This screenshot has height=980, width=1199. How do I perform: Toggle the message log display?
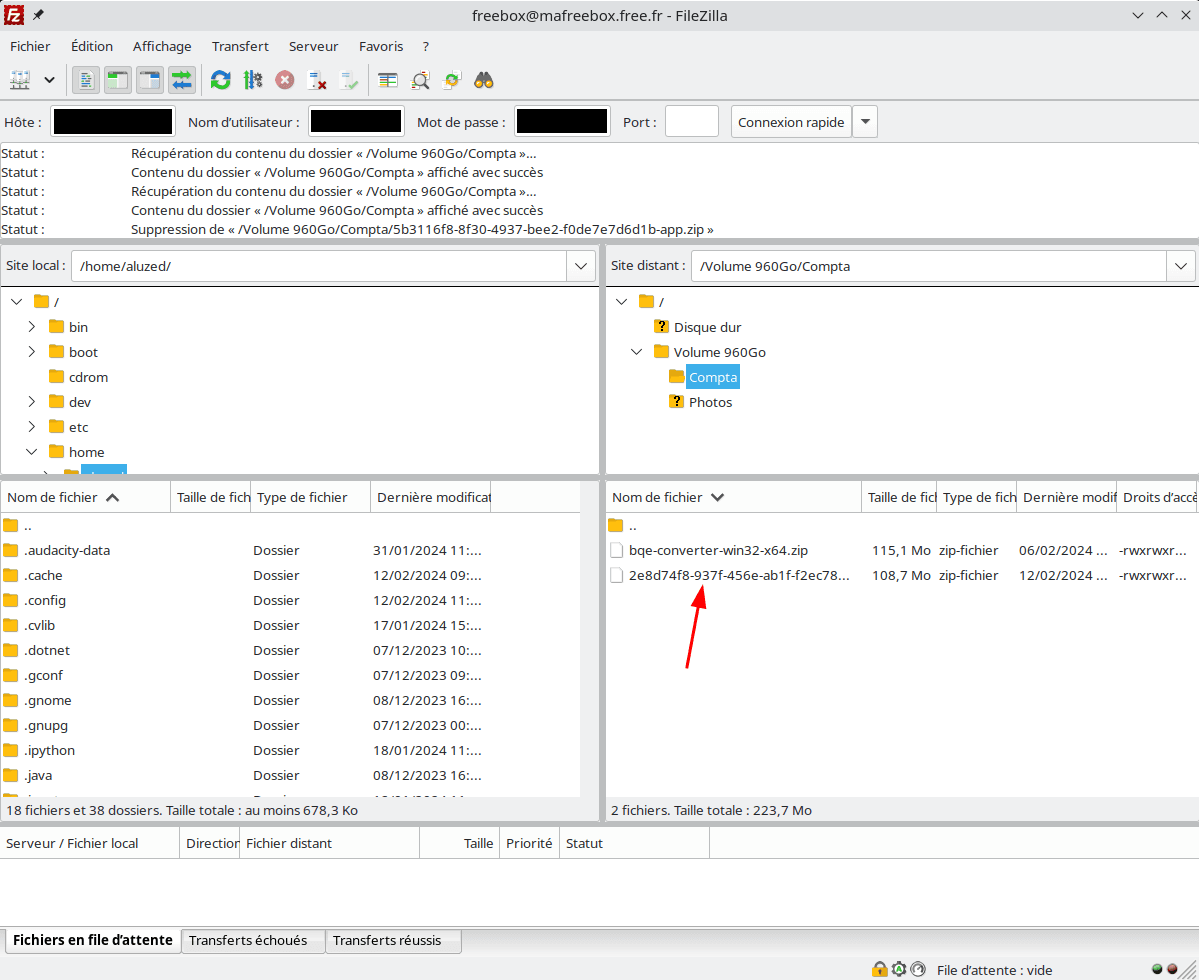pyautogui.click(x=86, y=80)
